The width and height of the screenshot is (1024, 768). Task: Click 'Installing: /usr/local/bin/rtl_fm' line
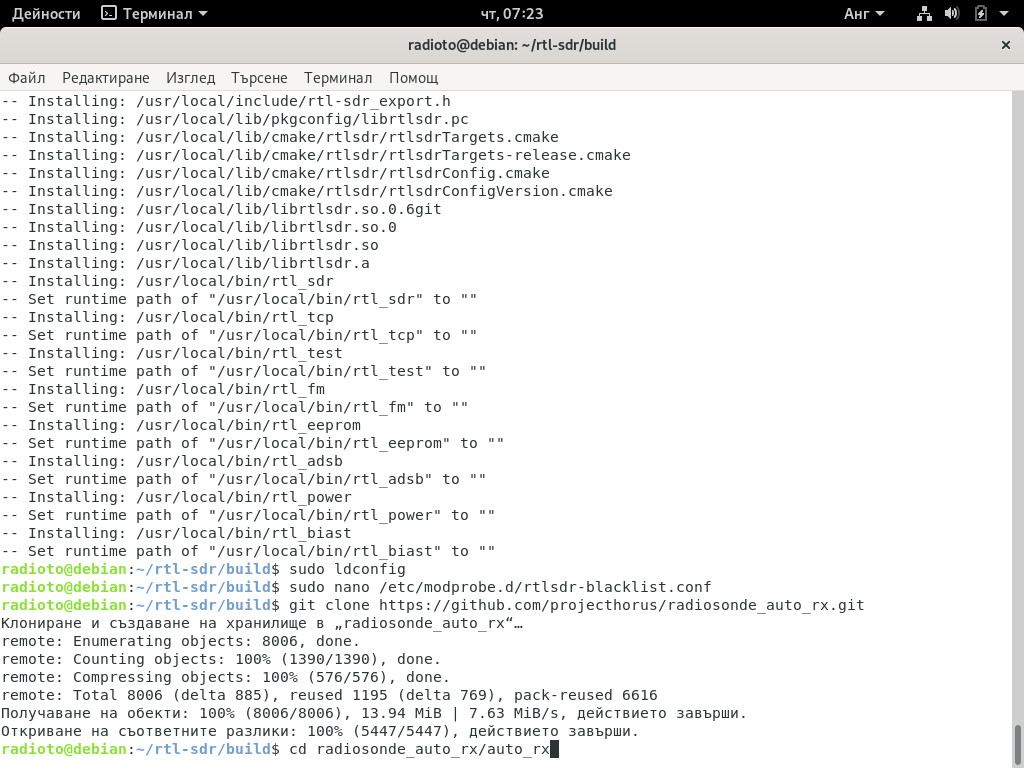[163, 389]
